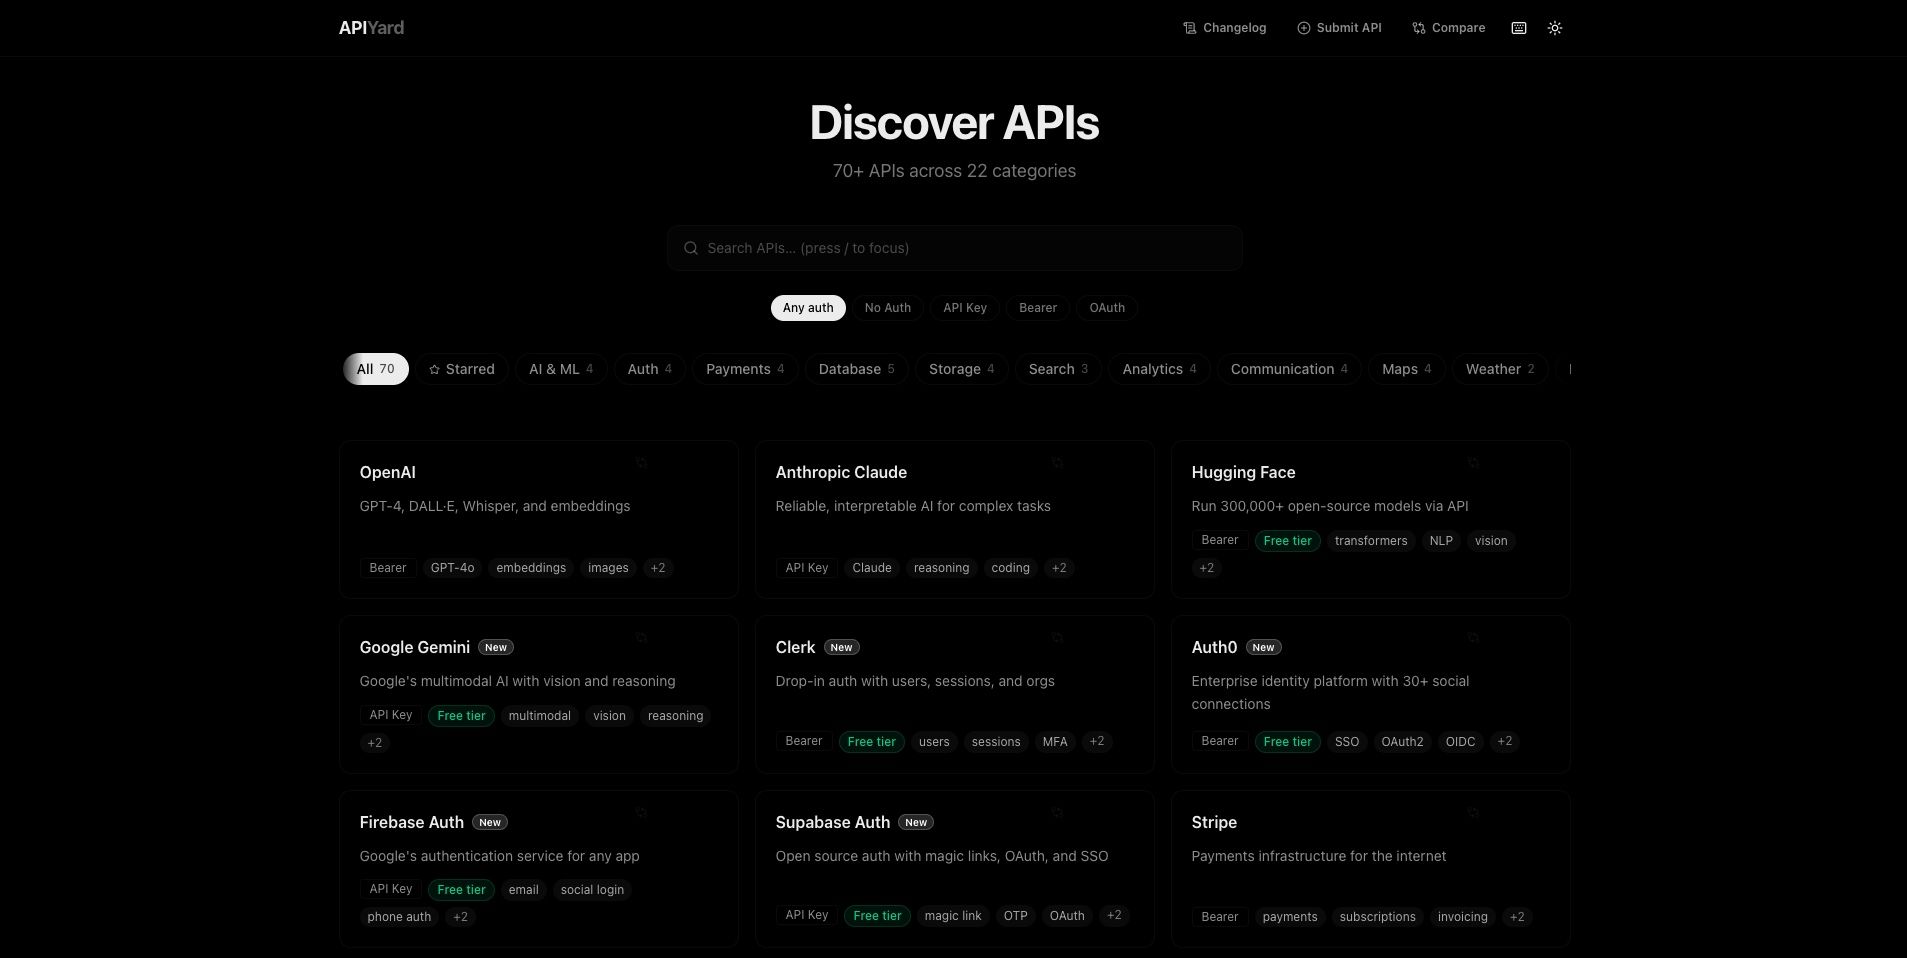Click the 'subscriptions' tag on Stripe card
Image resolution: width=1907 pixels, height=958 pixels.
coord(1378,917)
